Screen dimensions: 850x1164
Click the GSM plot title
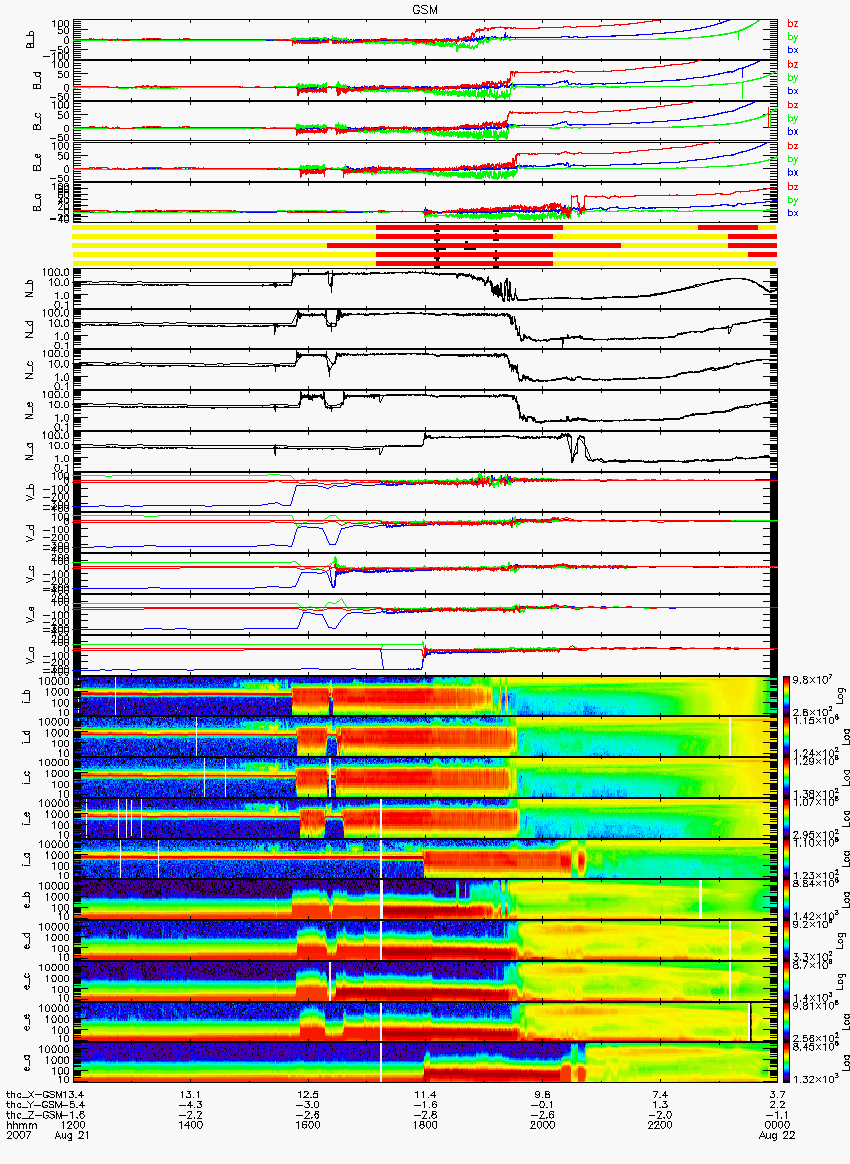click(425, 10)
